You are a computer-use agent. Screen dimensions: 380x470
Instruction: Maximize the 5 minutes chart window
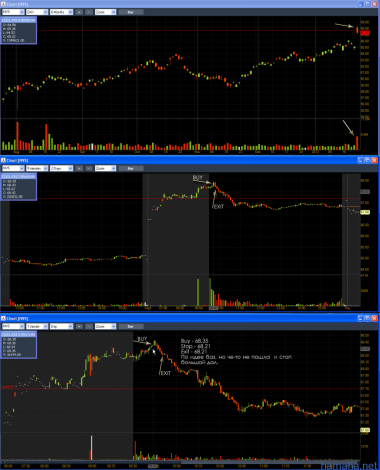click(x=368, y=160)
